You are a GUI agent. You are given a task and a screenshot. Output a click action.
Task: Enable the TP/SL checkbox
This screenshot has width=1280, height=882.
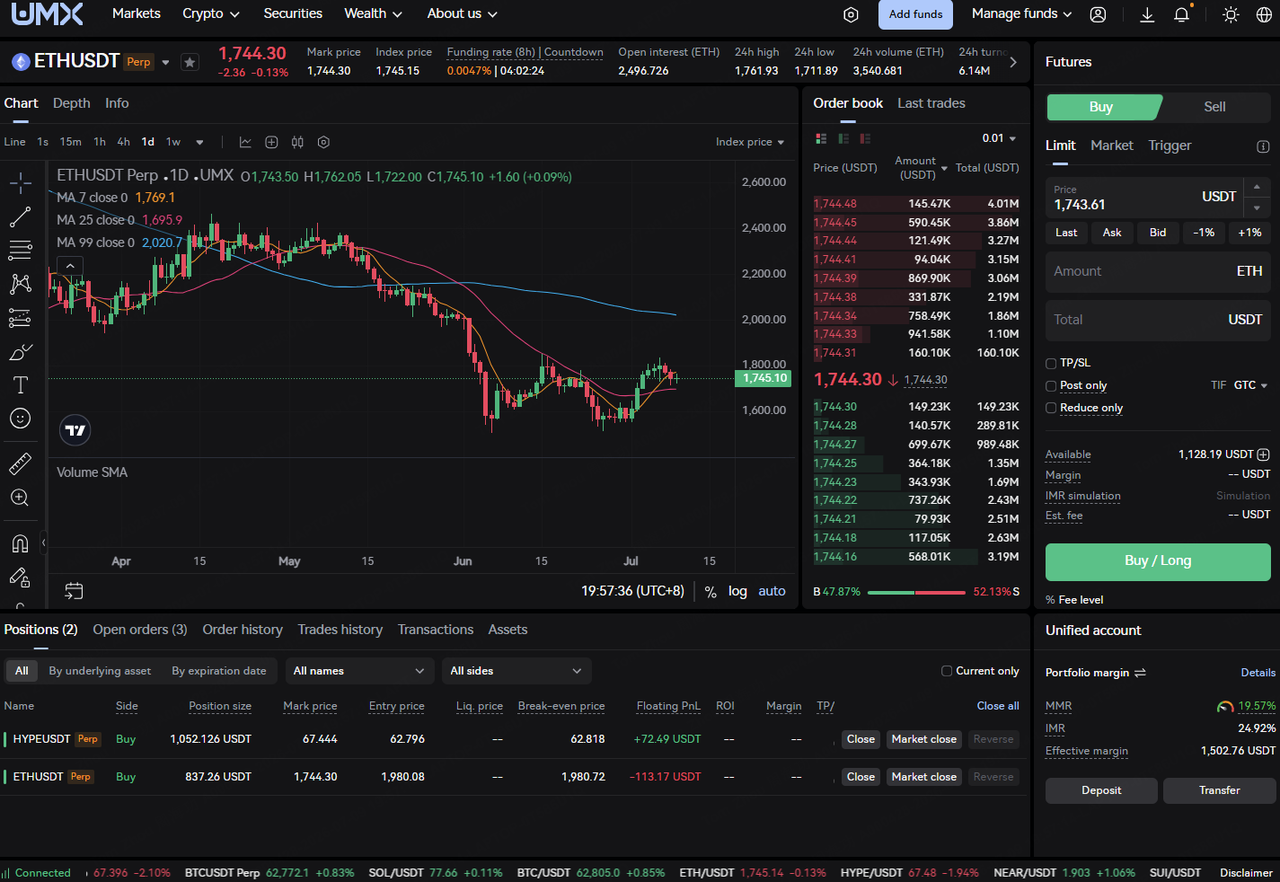click(1051, 363)
